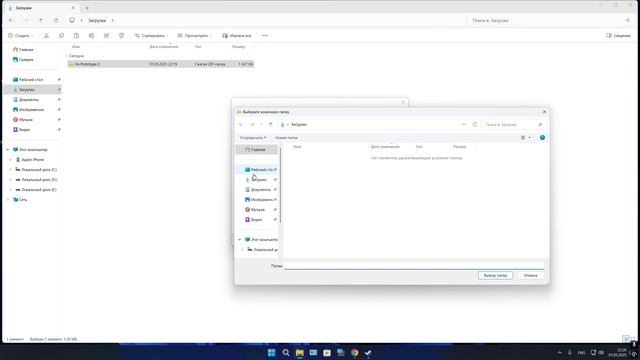Open the Упорядочить dropdown in folder dialog
640x360 pixels.
253,138
